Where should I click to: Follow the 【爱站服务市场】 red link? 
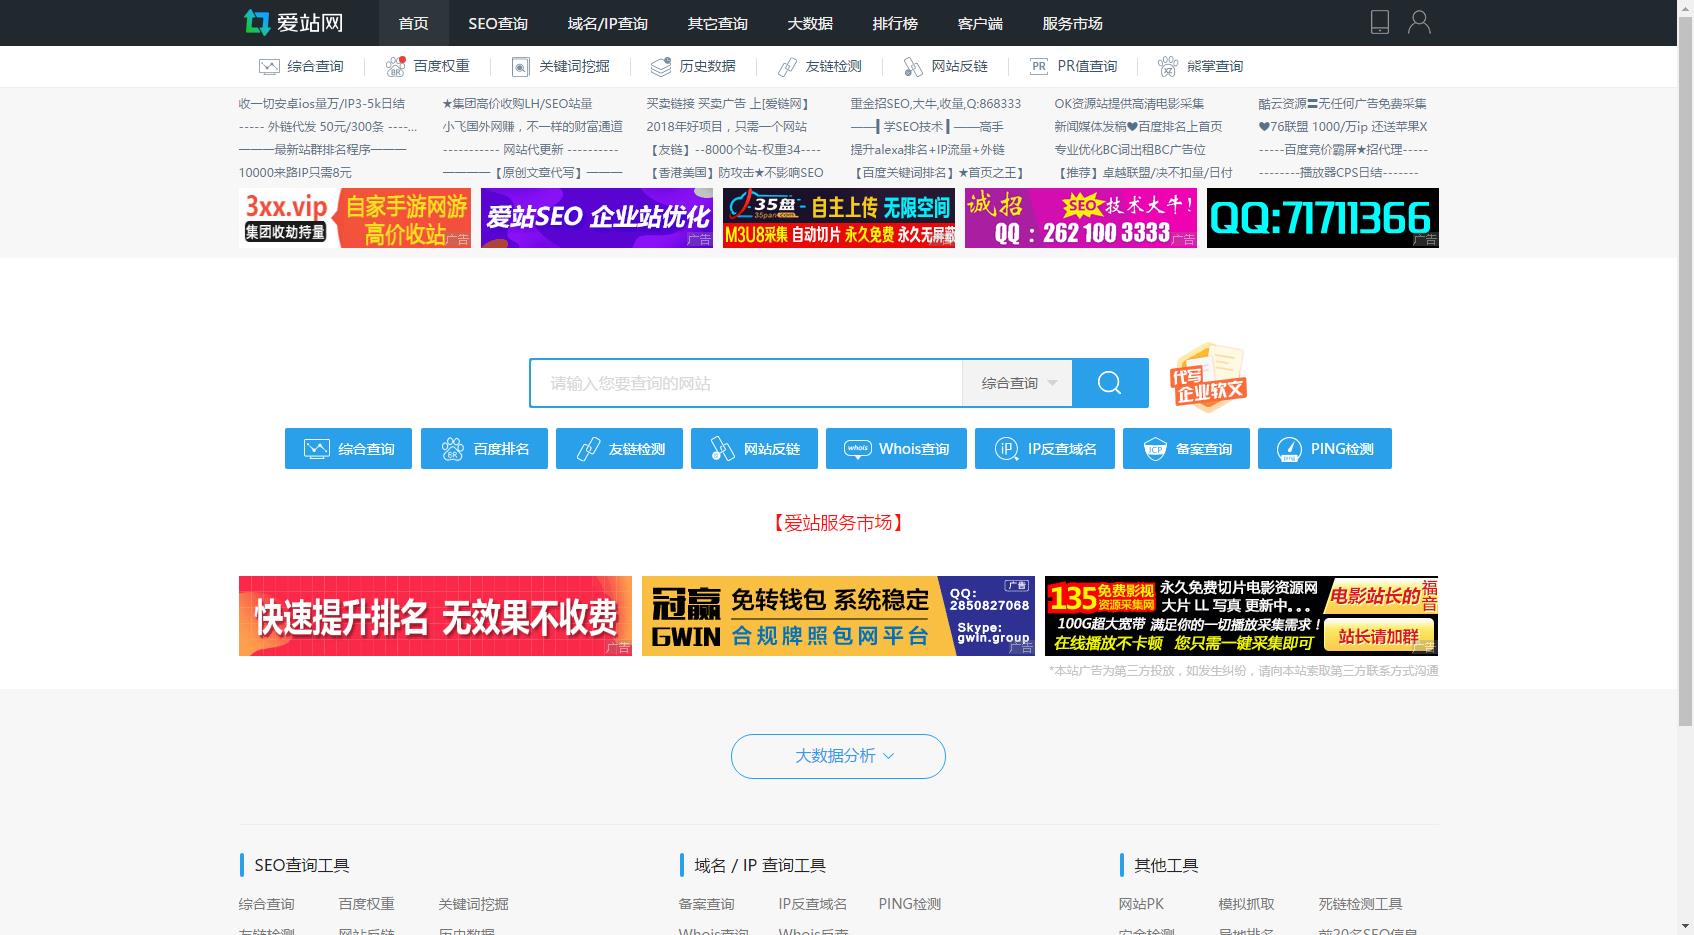[x=838, y=523]
